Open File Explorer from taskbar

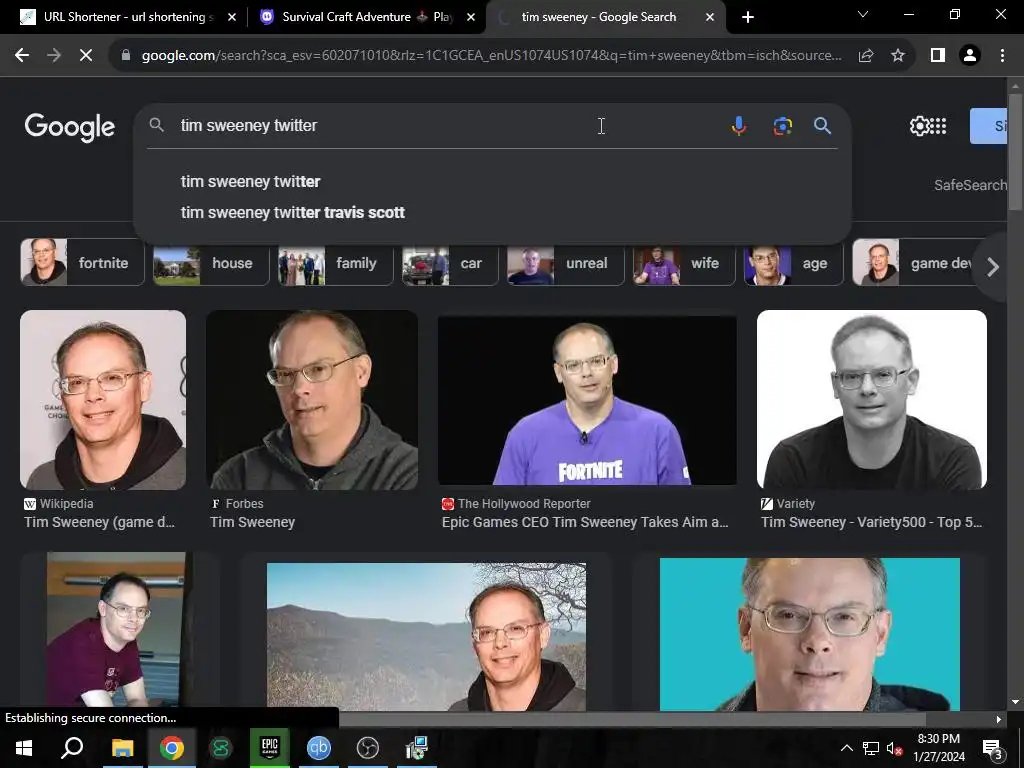122,748
